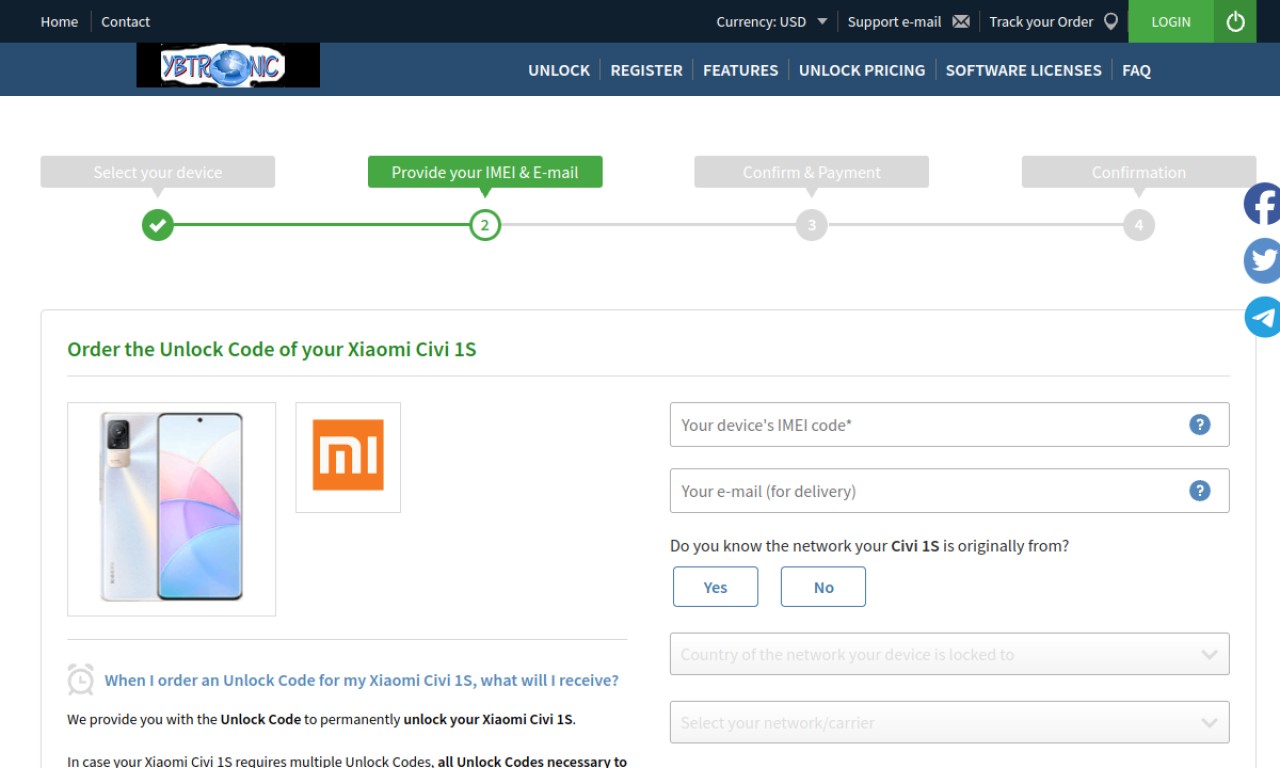Focus the device IMEI code field

[949, 425]
